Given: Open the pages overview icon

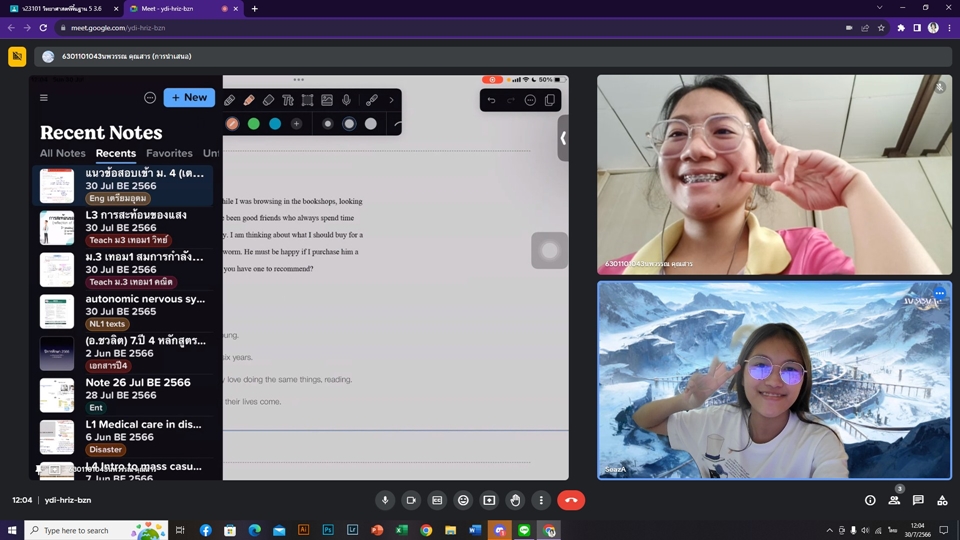Looking at the screenshot, I should pos(550,100).
